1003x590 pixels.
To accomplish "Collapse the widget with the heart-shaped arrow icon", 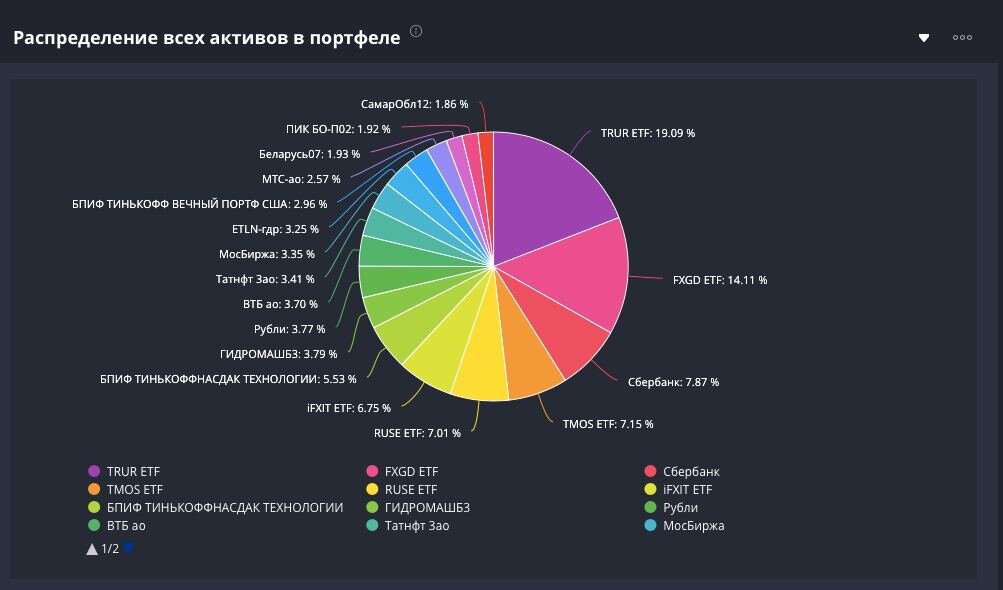I will 924,38.
